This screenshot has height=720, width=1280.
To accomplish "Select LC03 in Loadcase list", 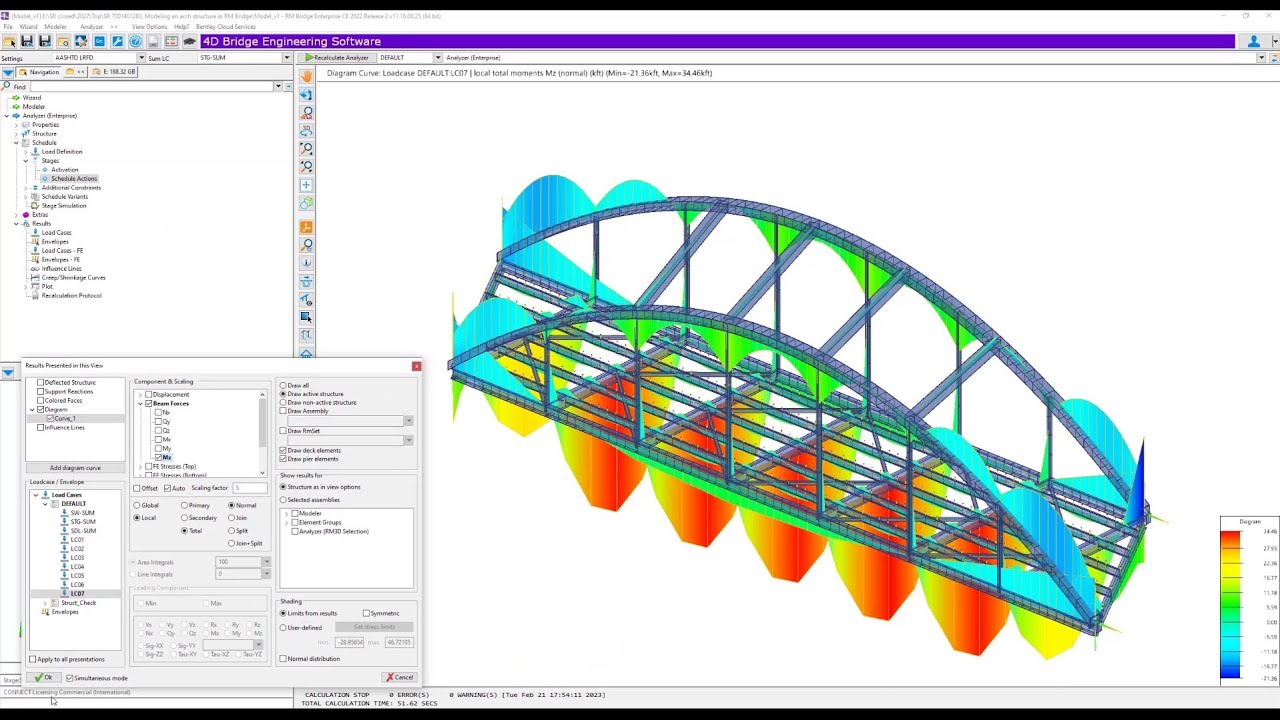I will [x=77, y=557].
